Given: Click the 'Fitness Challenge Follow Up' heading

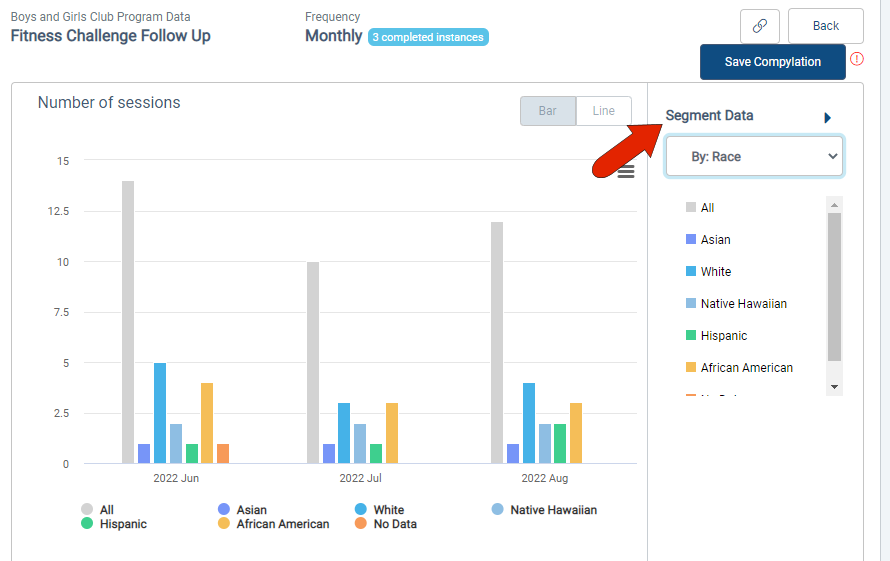Looking at the screenshot, I should [111, 36].
